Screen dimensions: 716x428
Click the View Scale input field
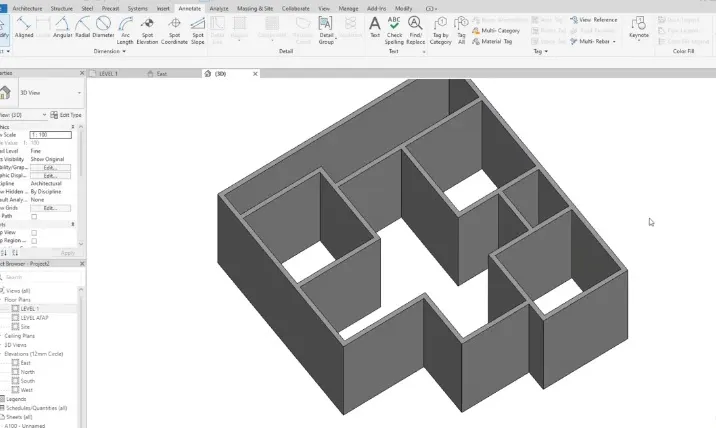pyautogui.click(x=50, y=134)
